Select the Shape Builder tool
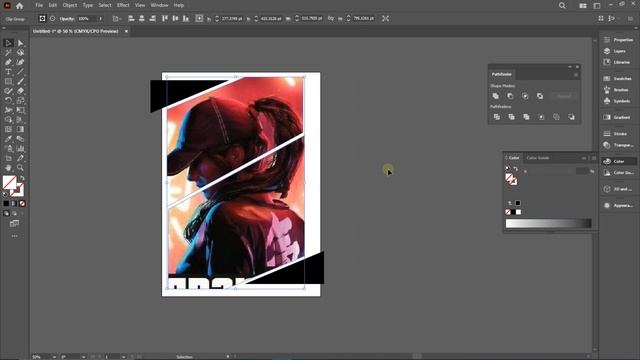640x360 pixels. point(8,120)
